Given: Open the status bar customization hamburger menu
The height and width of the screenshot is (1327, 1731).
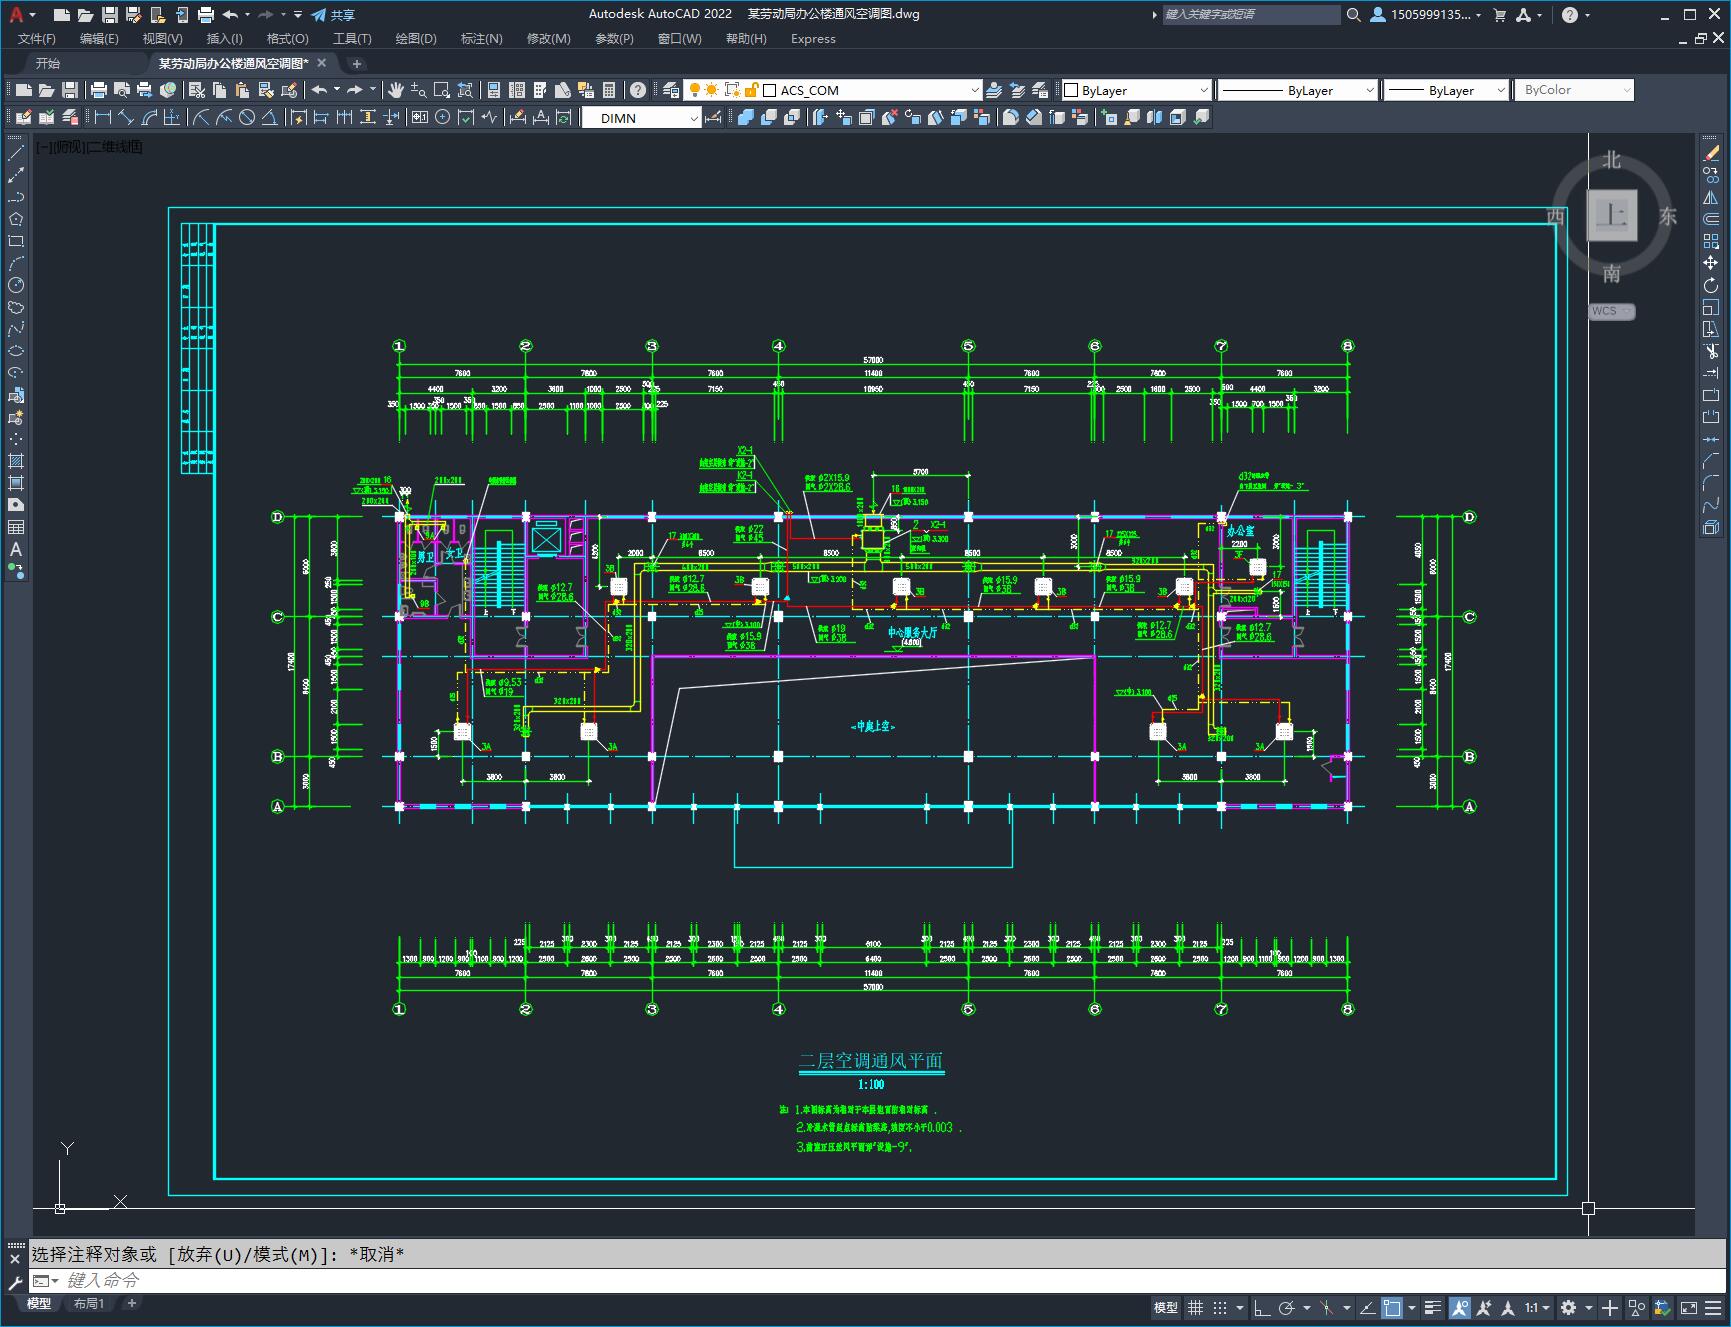Looking at the screenshot, I should (x=1714, y=1307).
